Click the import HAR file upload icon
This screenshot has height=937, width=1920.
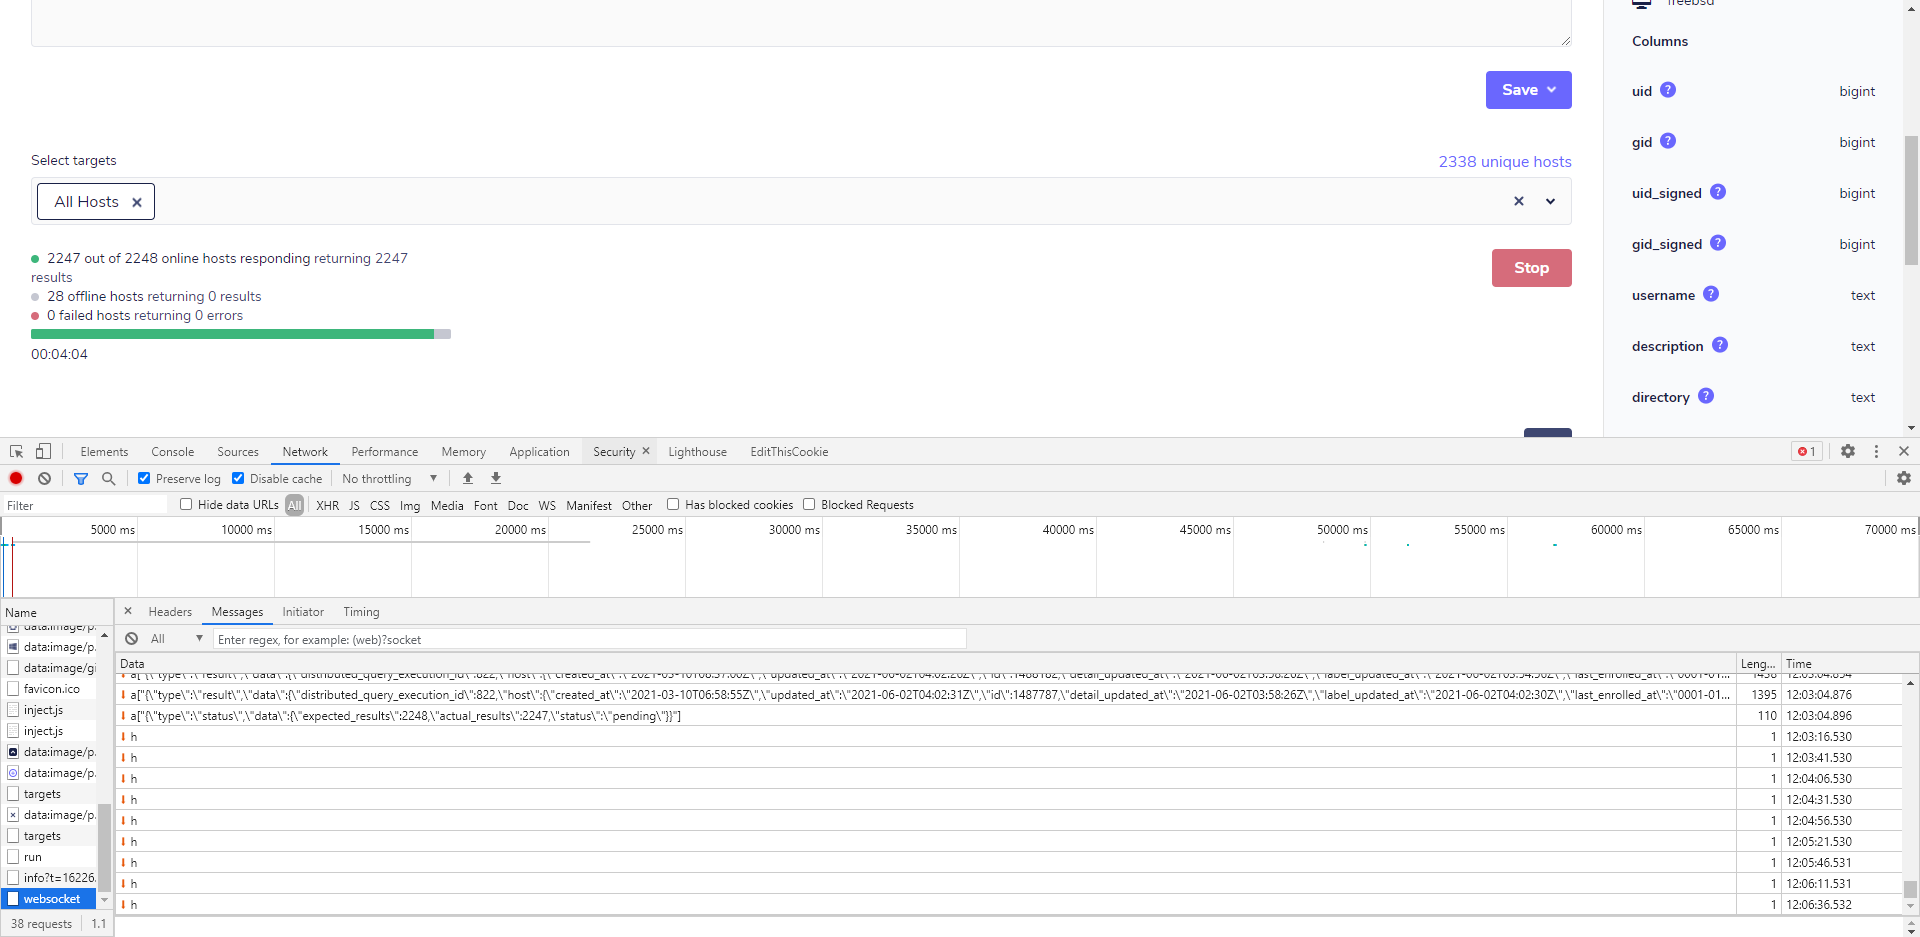(x=468, y=479)
